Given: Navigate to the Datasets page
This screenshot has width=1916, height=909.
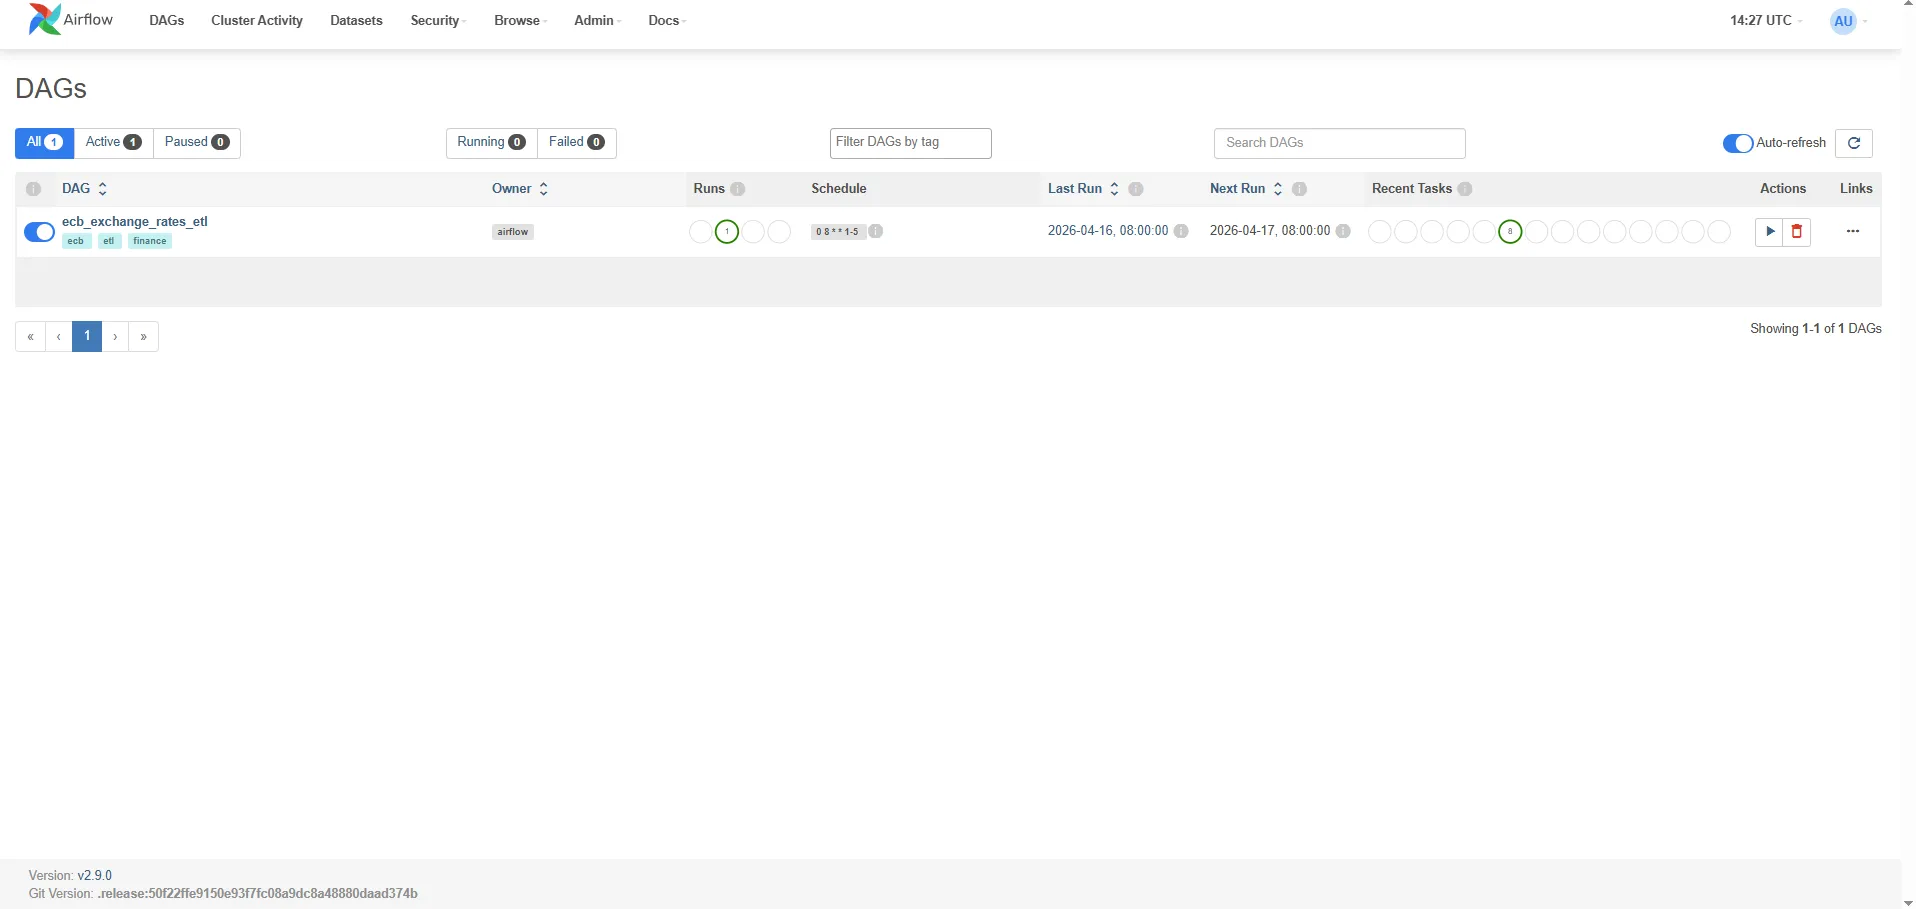Looking at the screenshot, I should (355, 20).
